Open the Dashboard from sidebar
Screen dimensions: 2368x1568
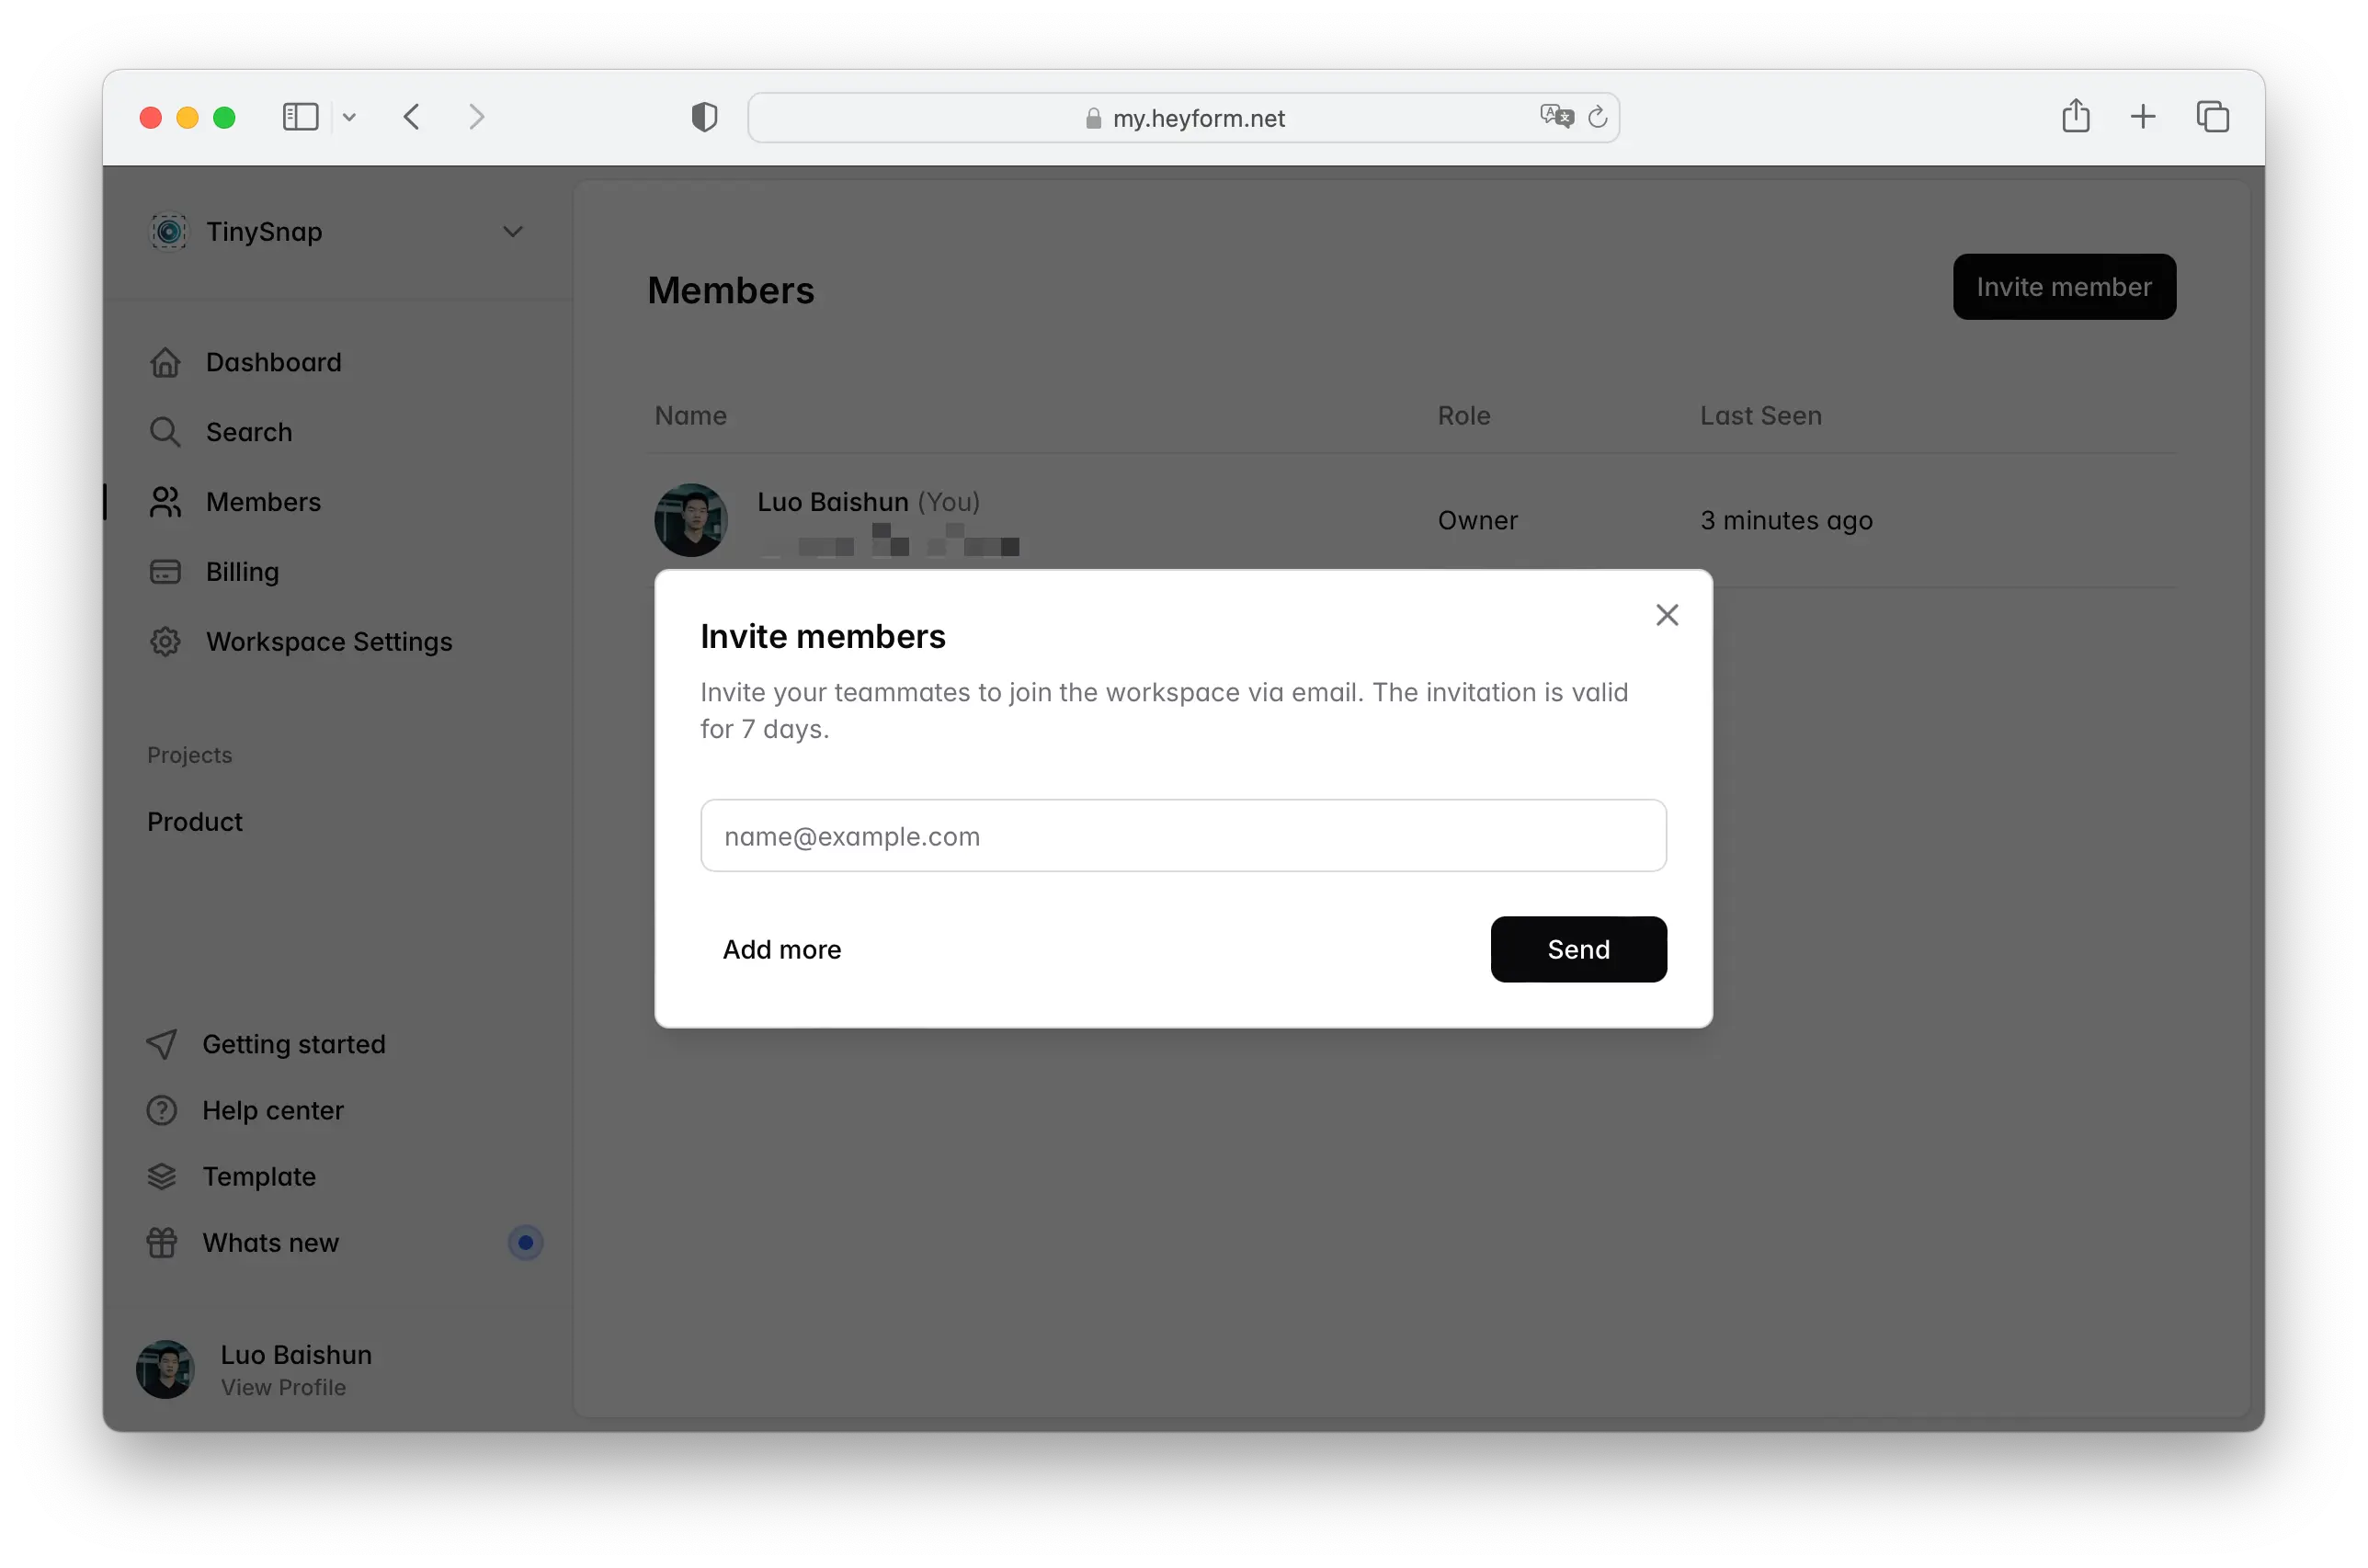pyautogui.click(x=165, y=361)
